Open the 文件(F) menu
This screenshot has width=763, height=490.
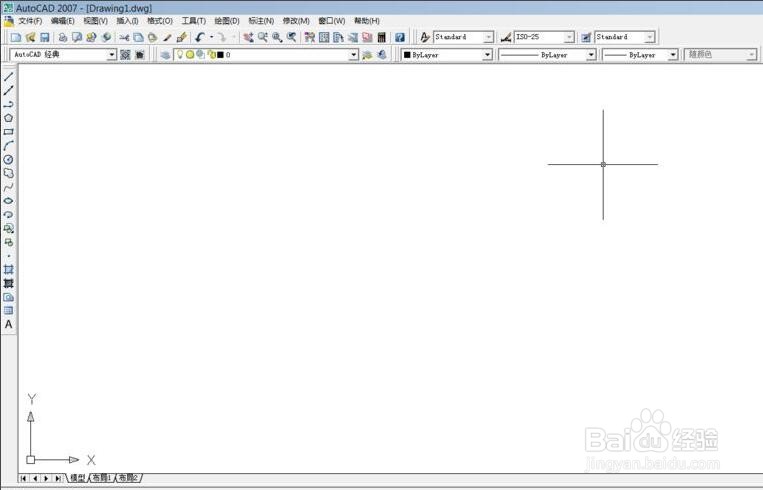pyautogui.click(x=30, y=21)
